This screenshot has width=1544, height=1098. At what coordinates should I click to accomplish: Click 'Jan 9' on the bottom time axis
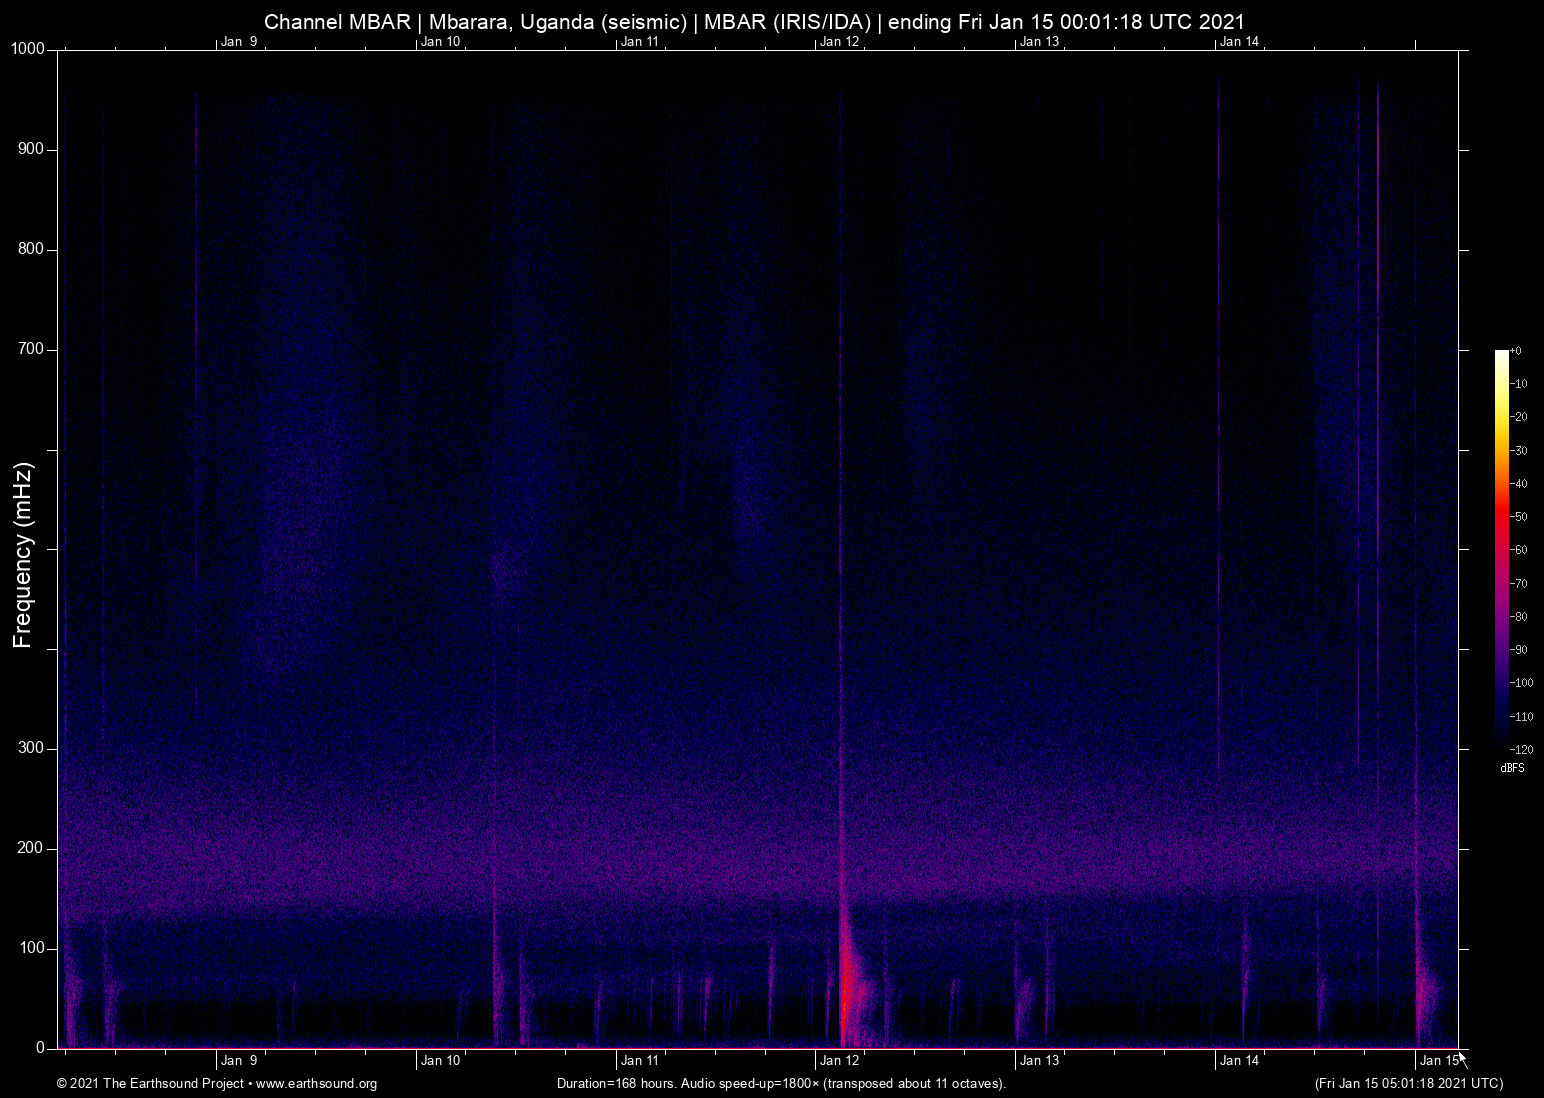[x=239, y=1061]
